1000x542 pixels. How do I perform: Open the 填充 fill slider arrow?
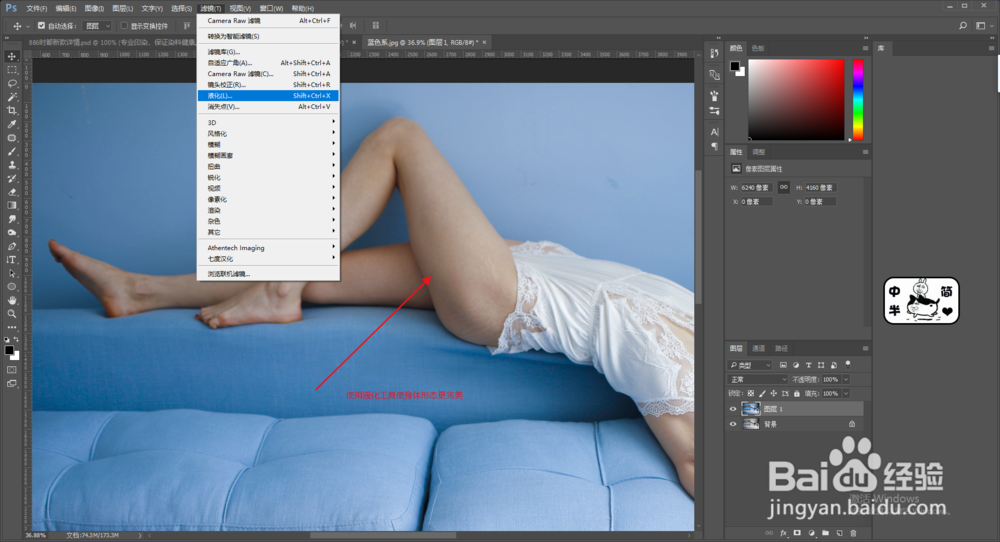(x=846, y=394)
